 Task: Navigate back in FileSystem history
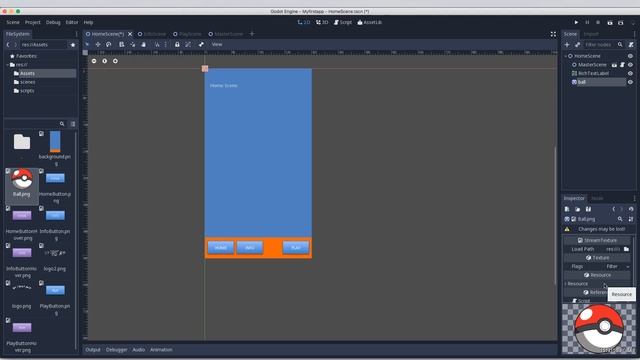pyautogui.click(x=8, y=44)
